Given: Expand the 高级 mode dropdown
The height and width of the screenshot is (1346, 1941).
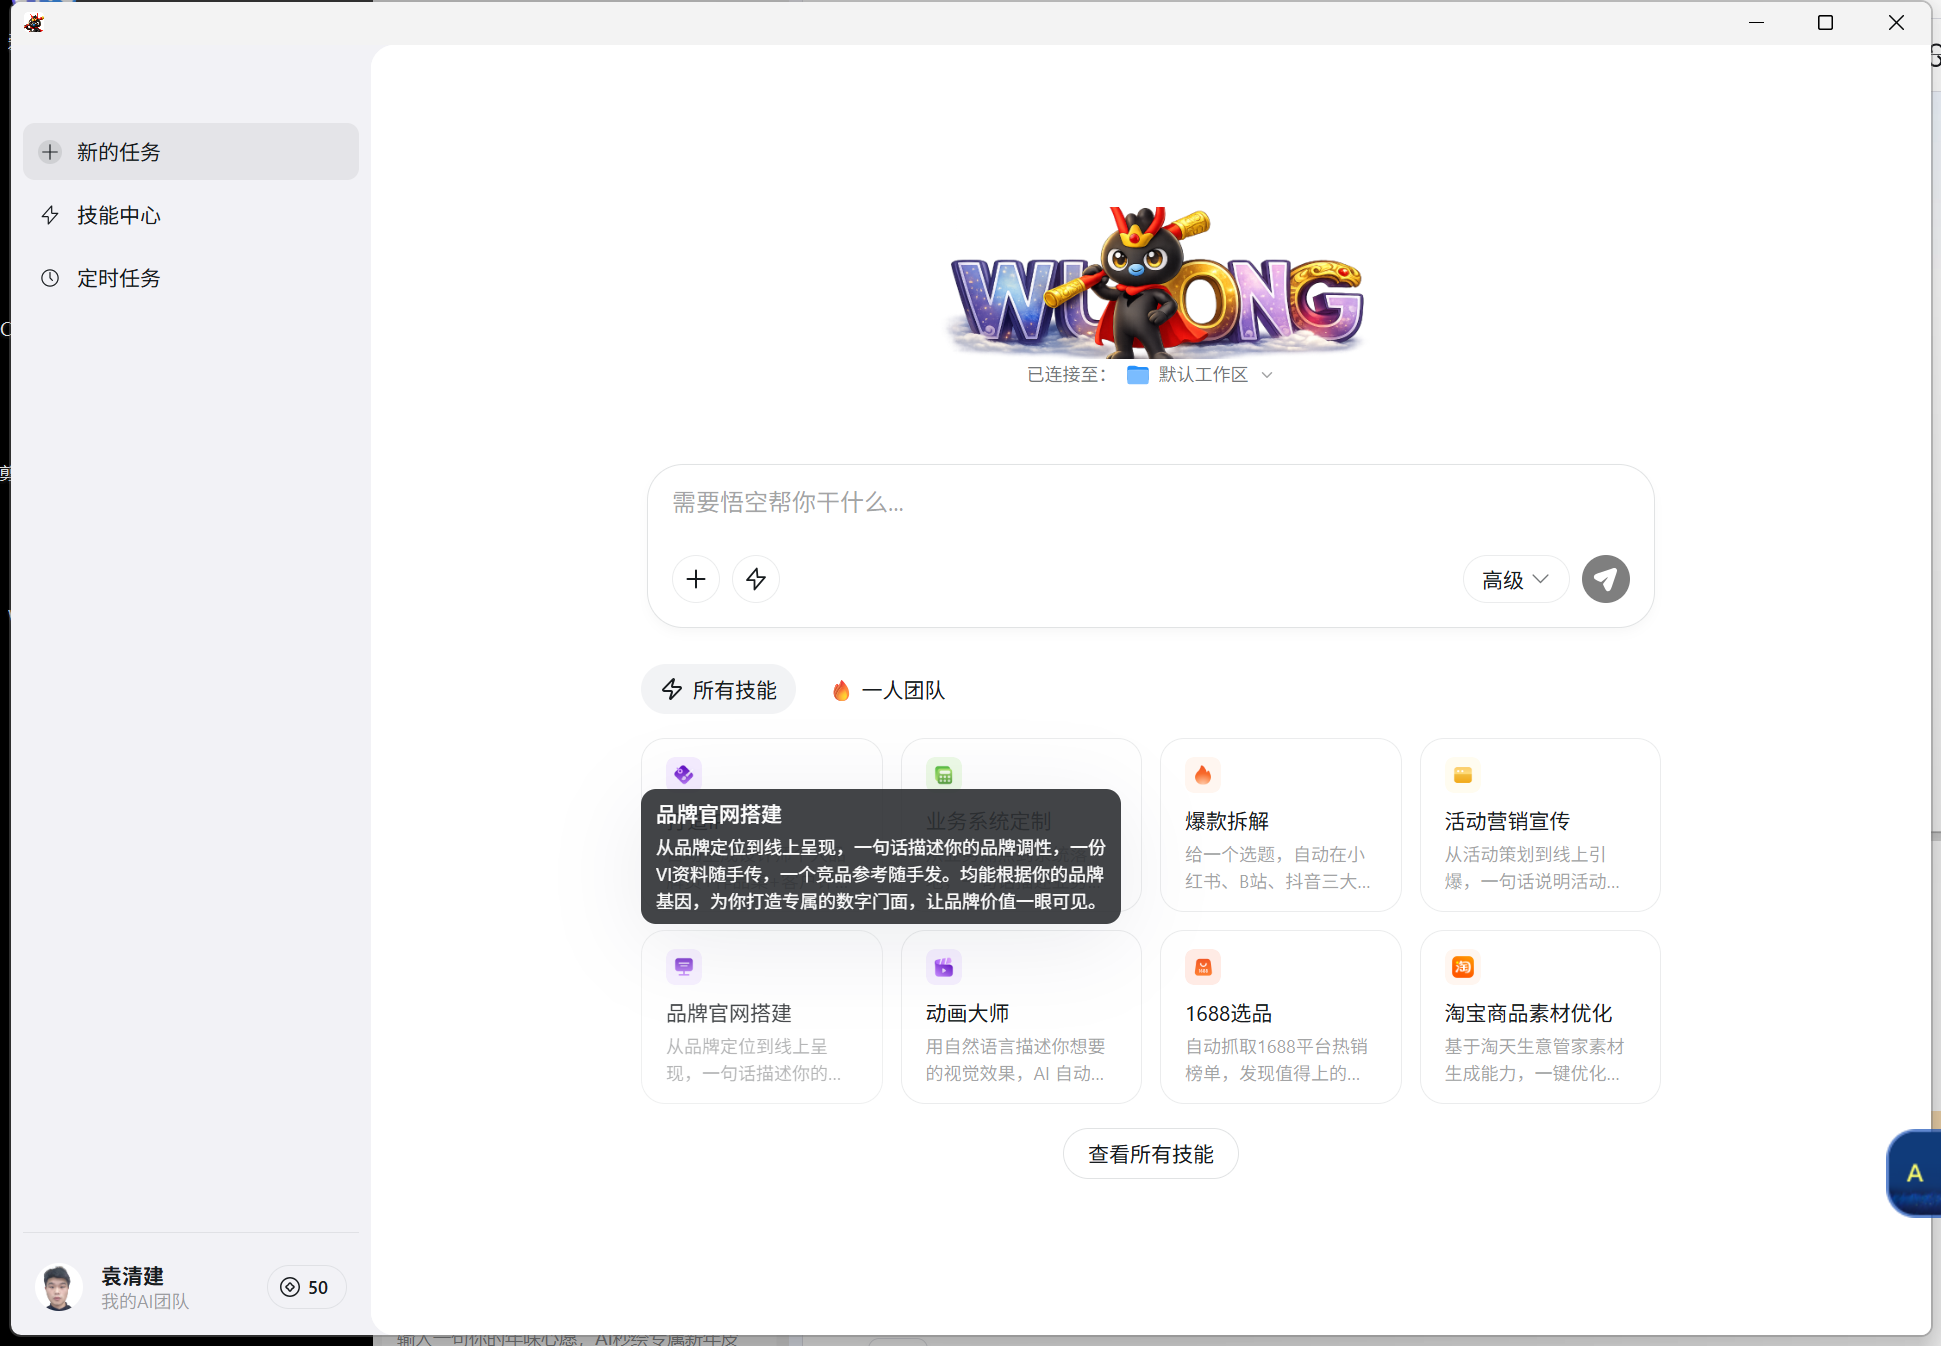Looking at the screenshot, I should pos(1515,579).
